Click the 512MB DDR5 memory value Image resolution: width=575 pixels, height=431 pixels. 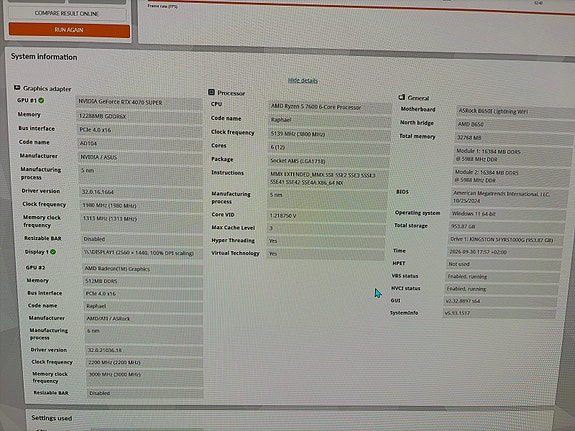pos(143,281)
